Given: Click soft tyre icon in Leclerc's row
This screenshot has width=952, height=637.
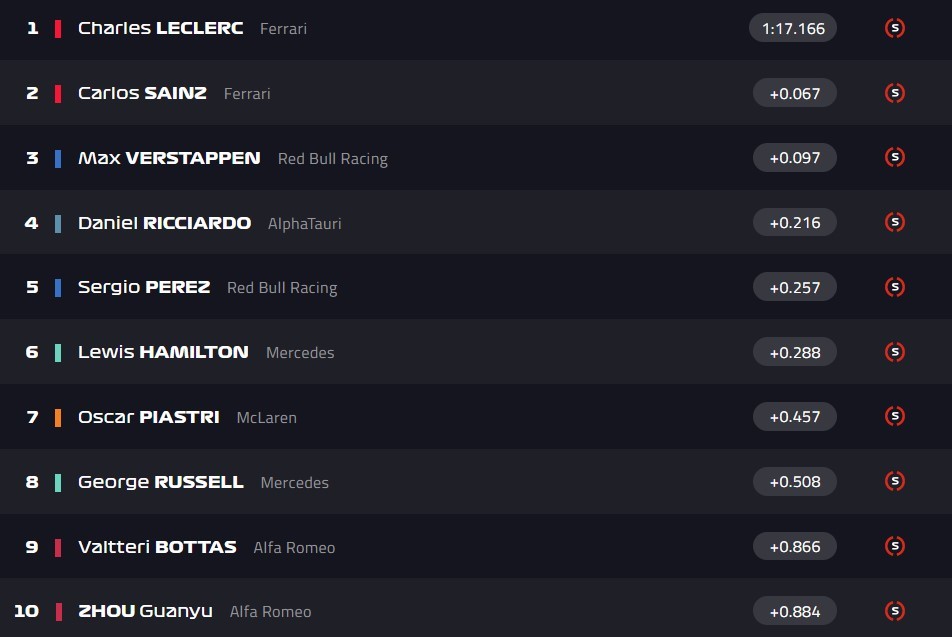Looking at the screenshot, I should (x=895, y=28).
